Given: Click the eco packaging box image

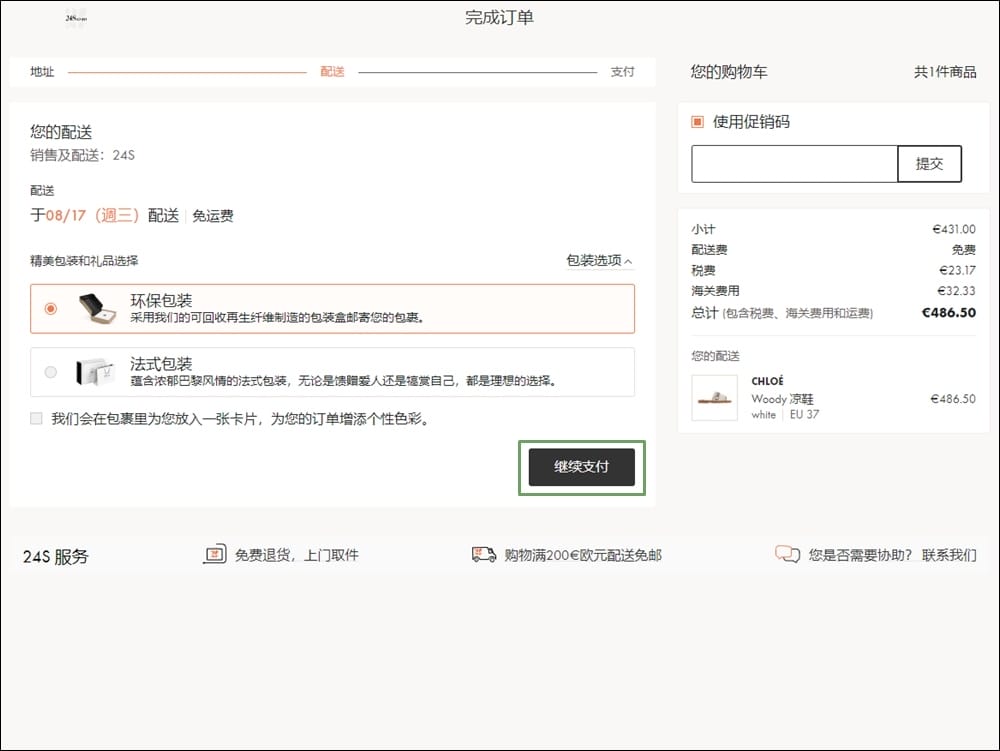Looking at the screenshot, I should (98, 309).
